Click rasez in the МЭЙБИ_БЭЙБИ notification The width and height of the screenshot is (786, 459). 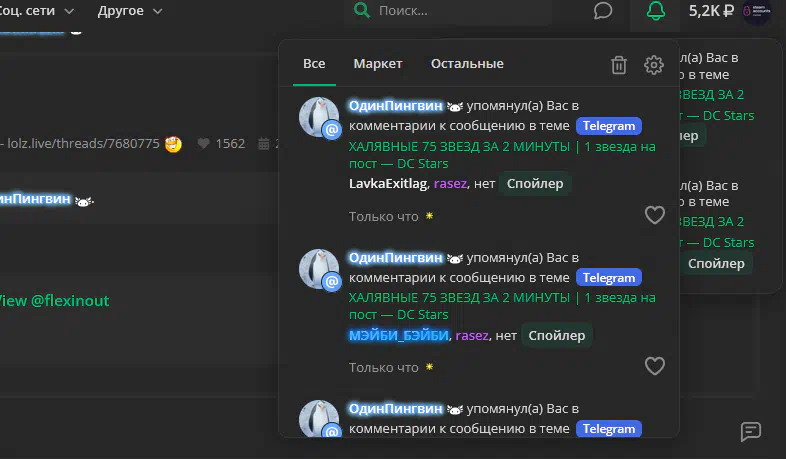472,335
